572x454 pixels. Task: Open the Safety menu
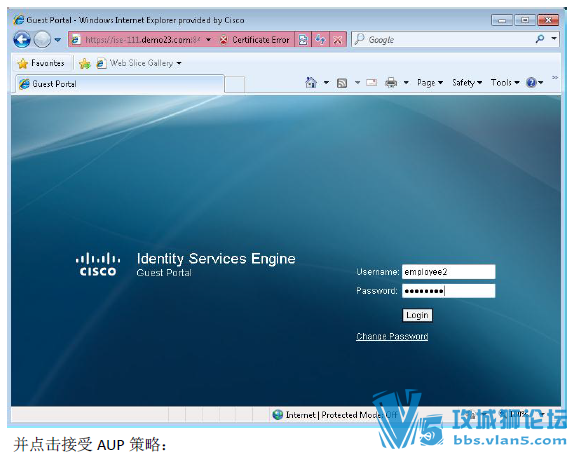[467, 83]
